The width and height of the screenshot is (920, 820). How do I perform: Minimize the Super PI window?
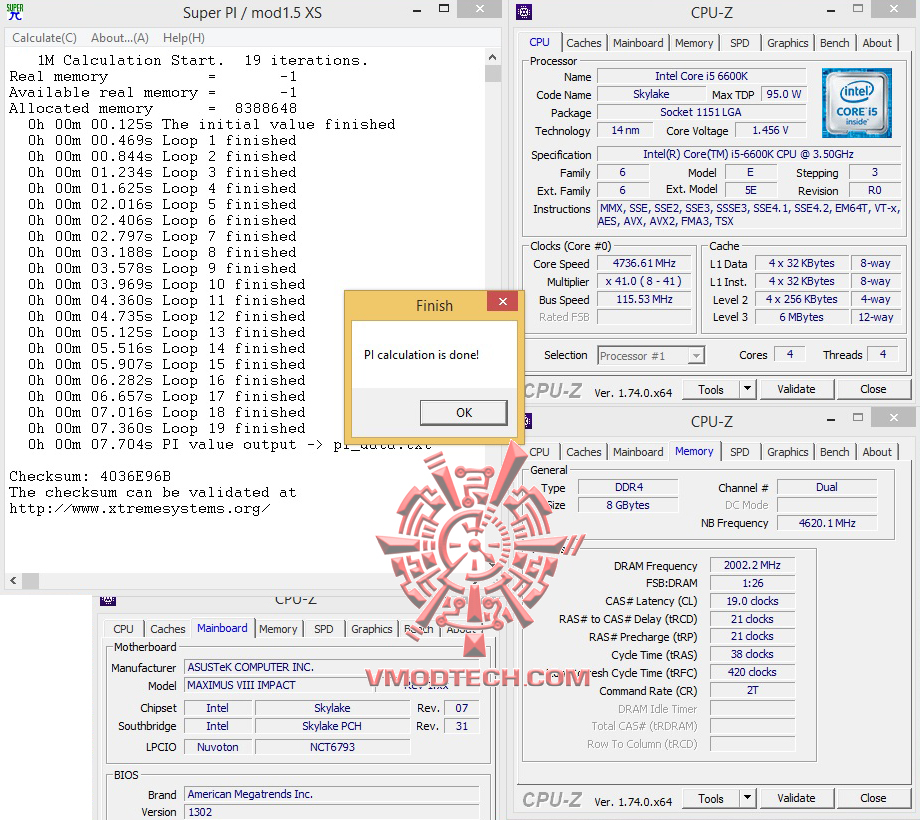point(417,11)
